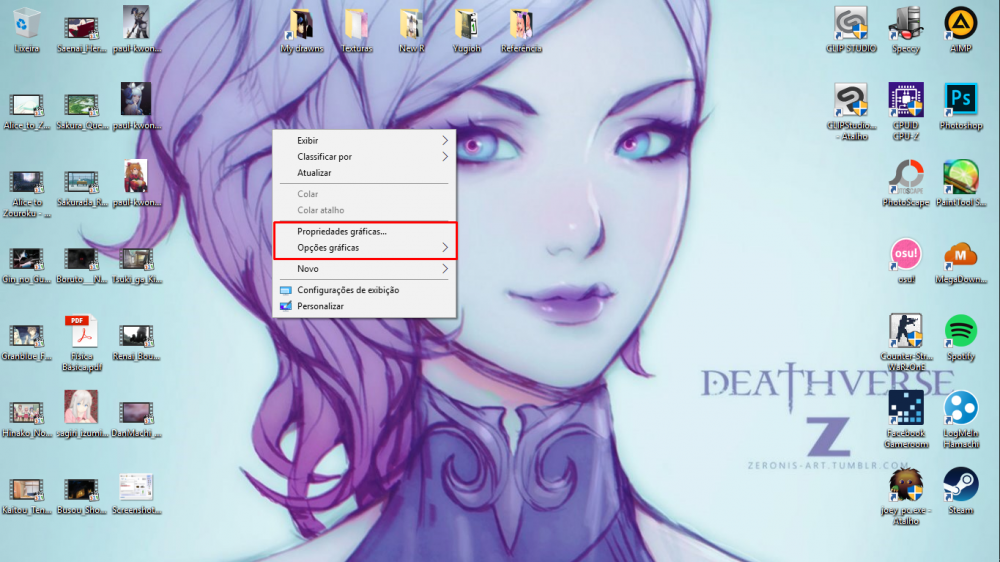Launch the AIMP music player icon
Viewport: 1000px width, 562px height.
click(x=960, y=30)
